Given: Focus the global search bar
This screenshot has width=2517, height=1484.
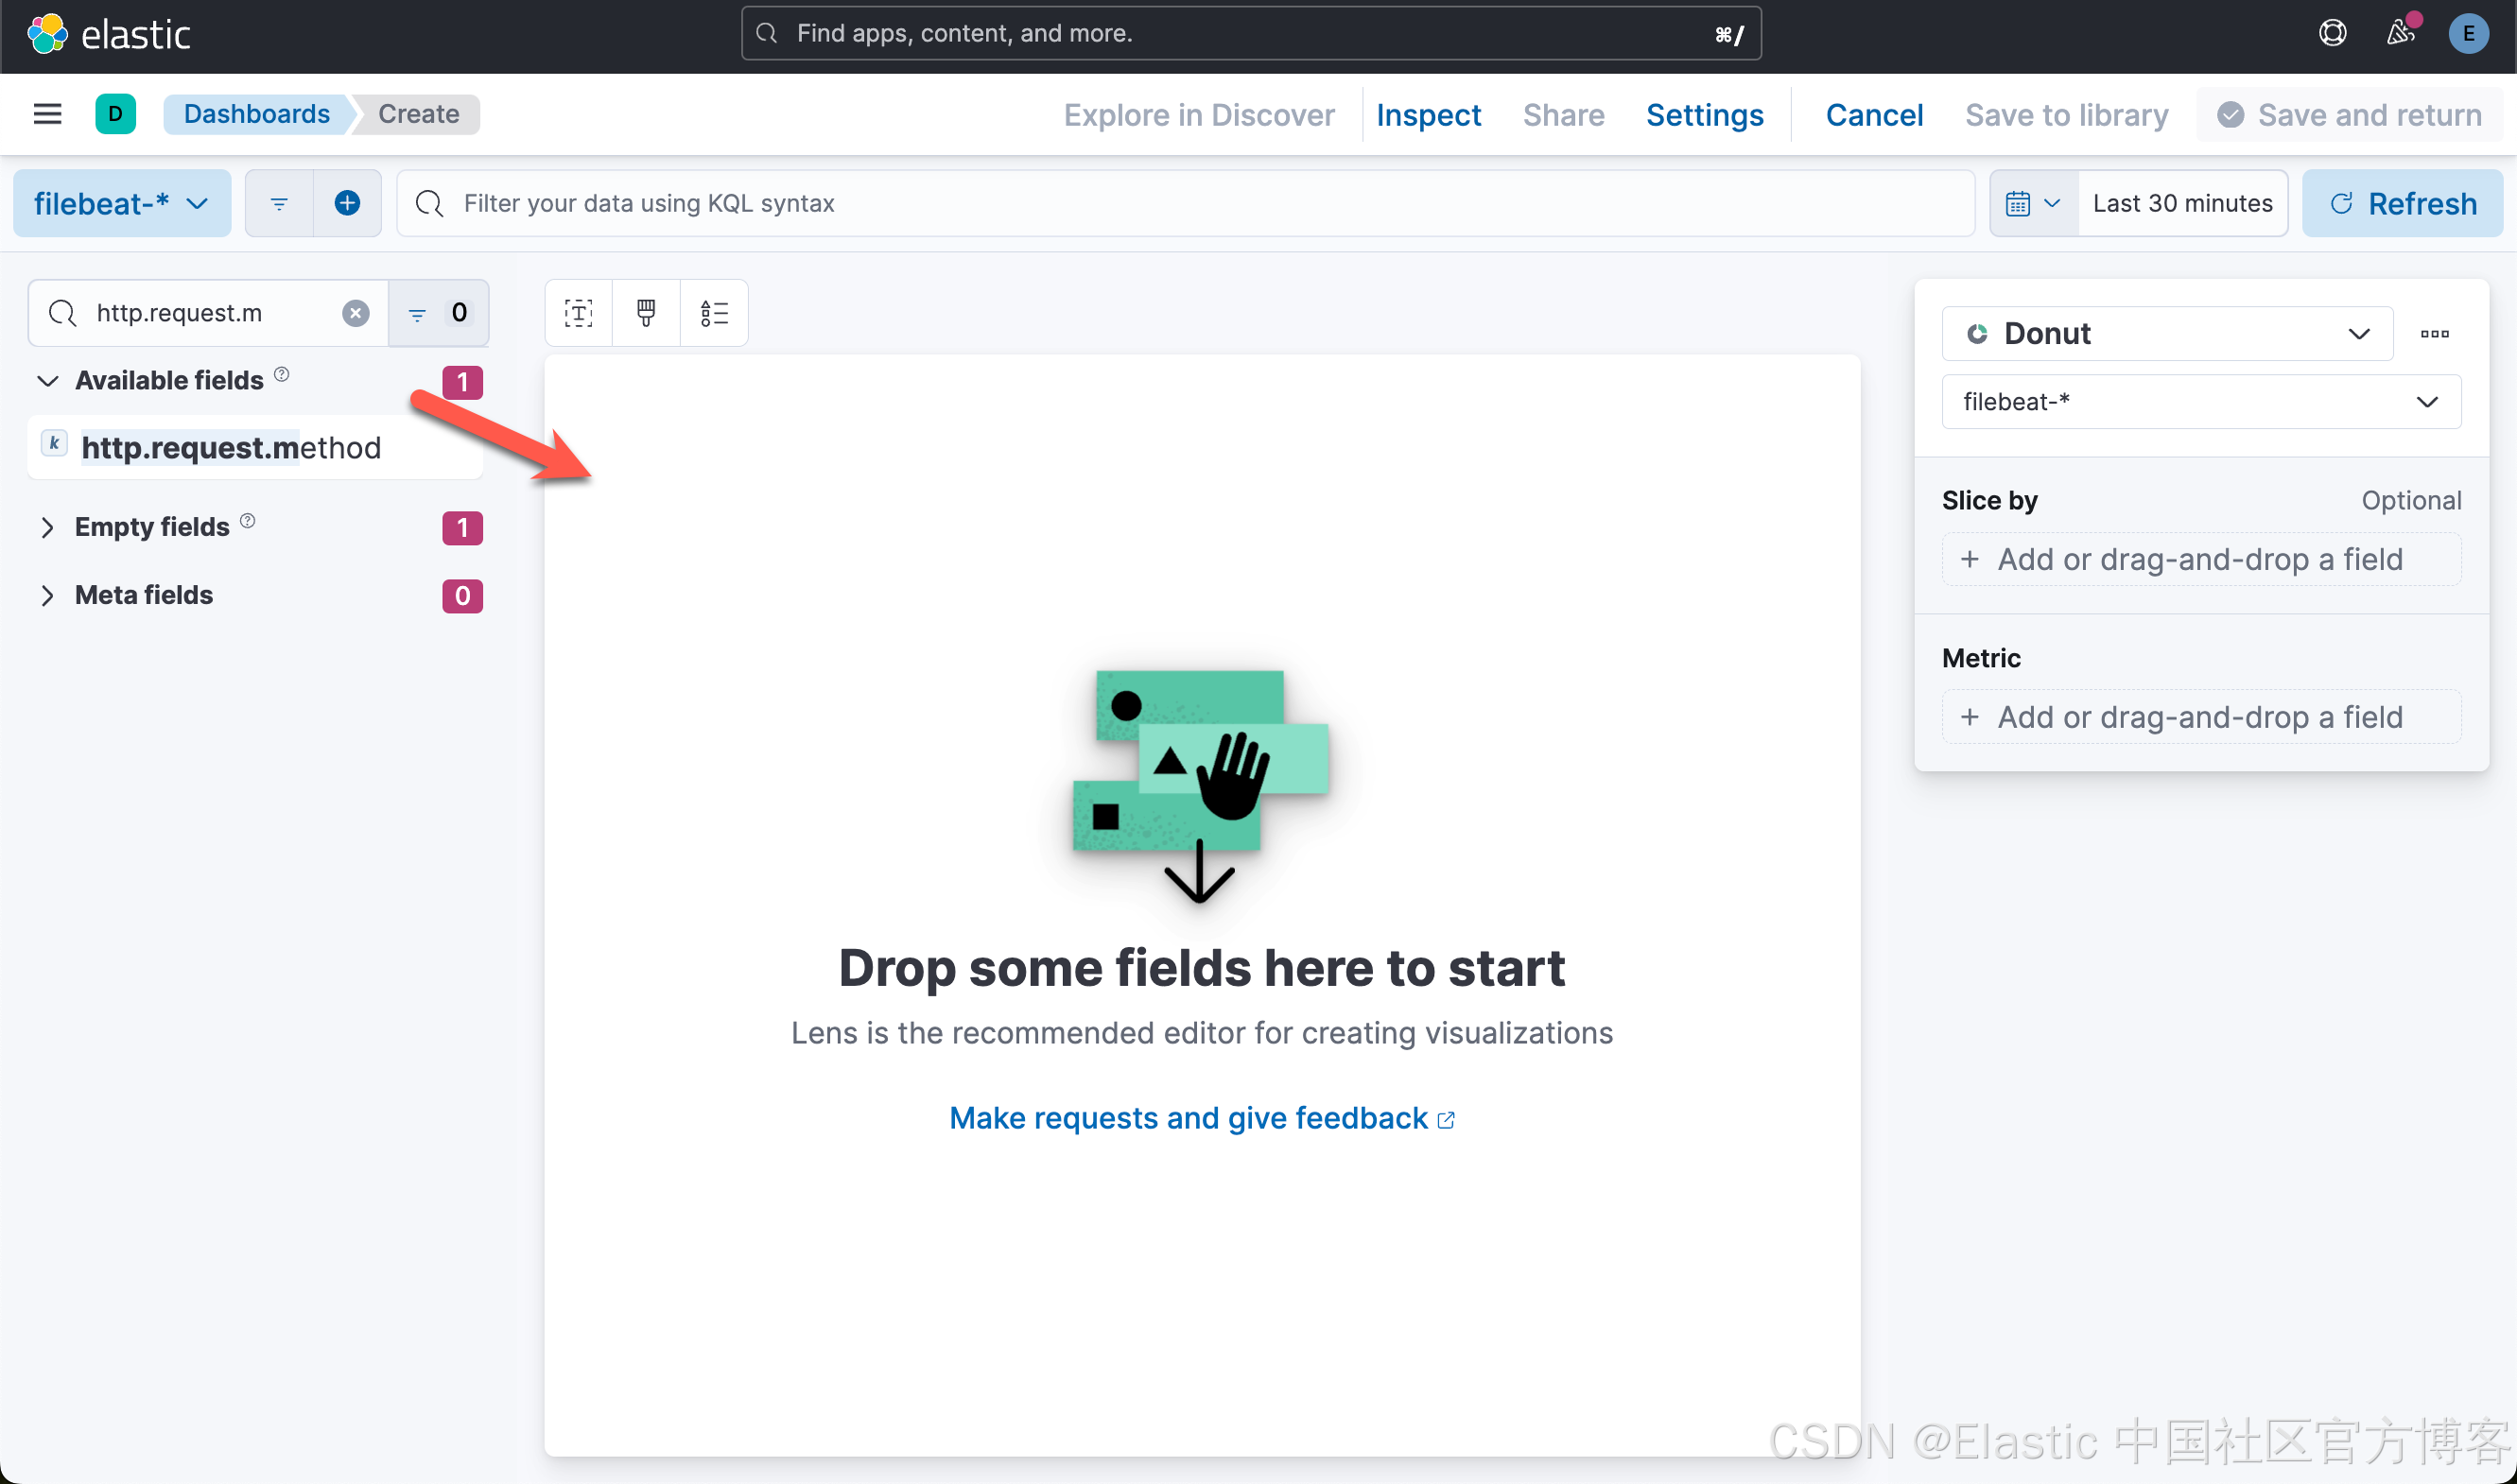Looking at the screenshot, I should coord(1250,33).
